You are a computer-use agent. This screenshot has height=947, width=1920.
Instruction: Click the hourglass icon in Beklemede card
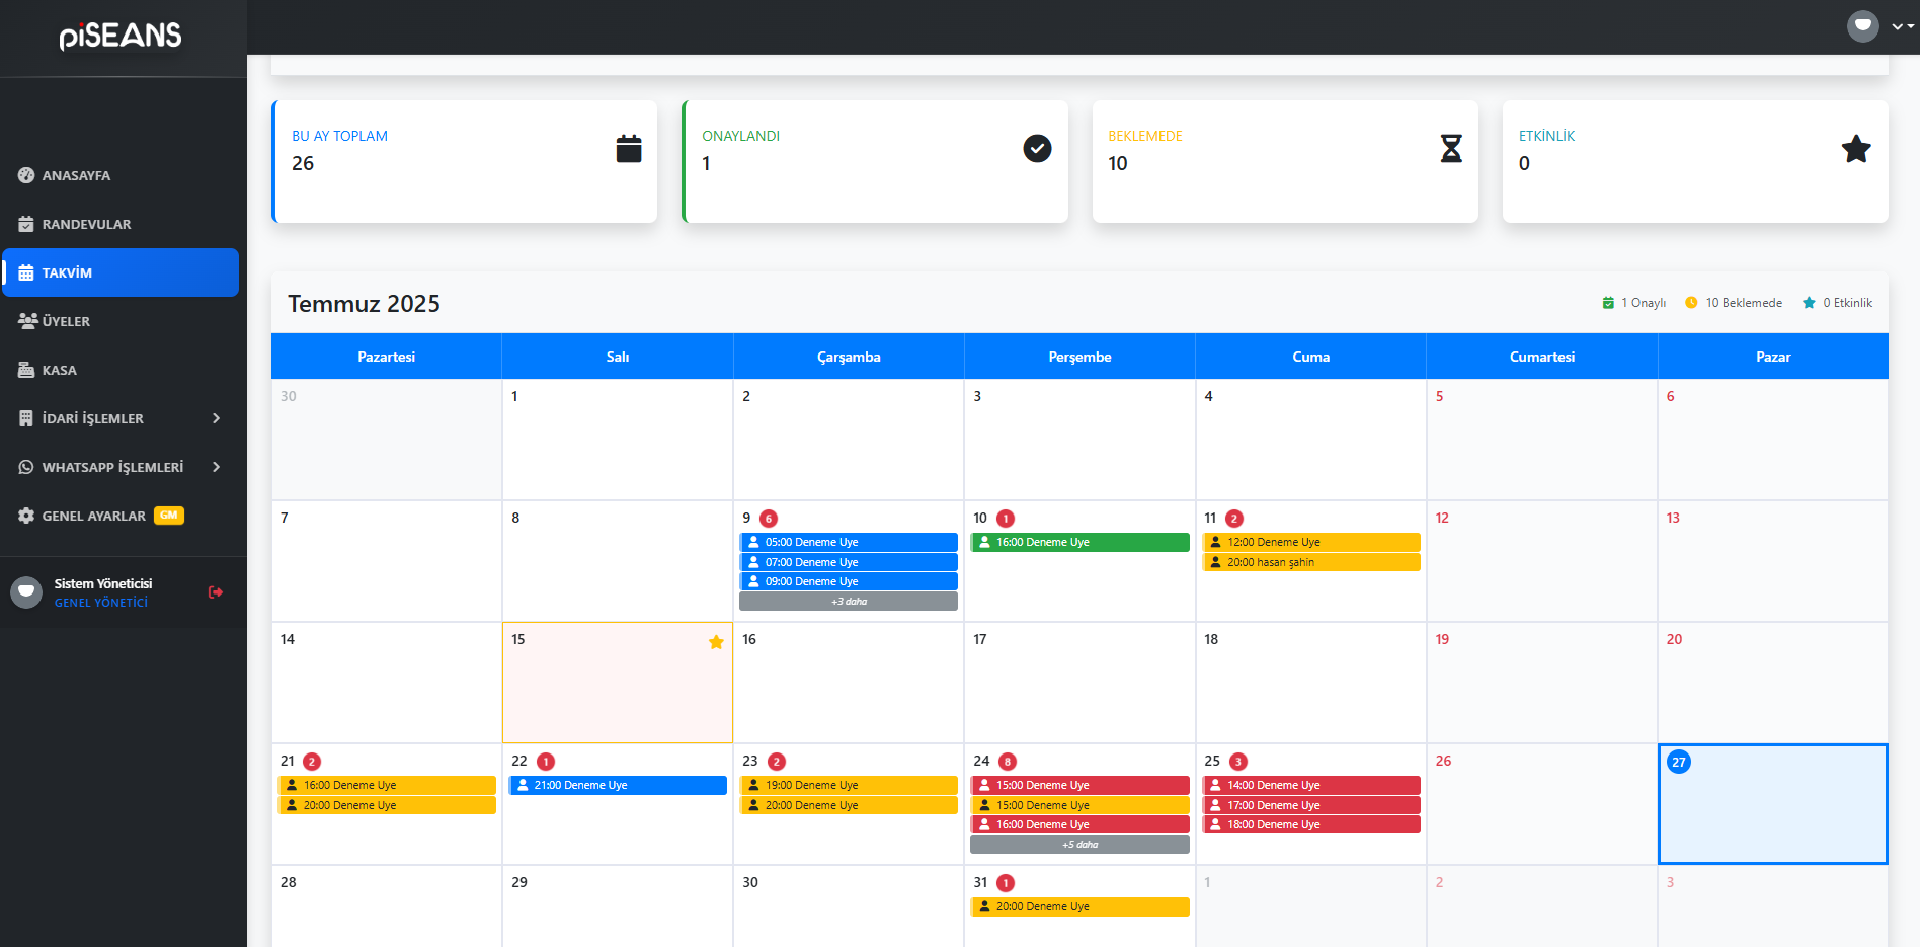pyautogui.click(x=1450, y=149)
